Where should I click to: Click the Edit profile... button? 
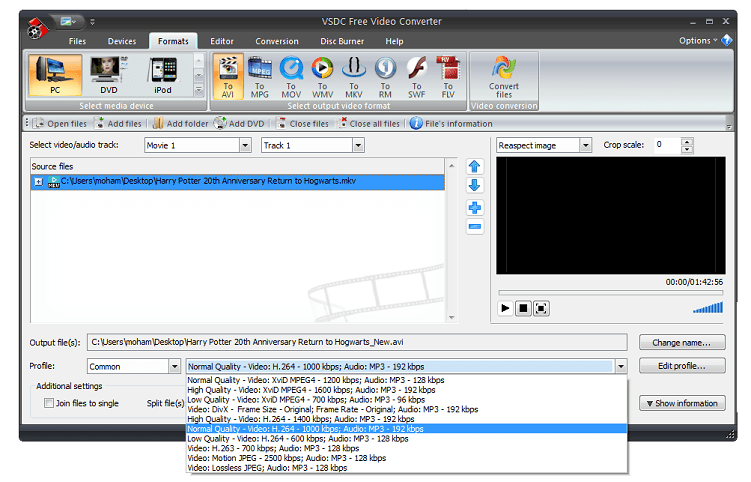(x=682, y=366)
